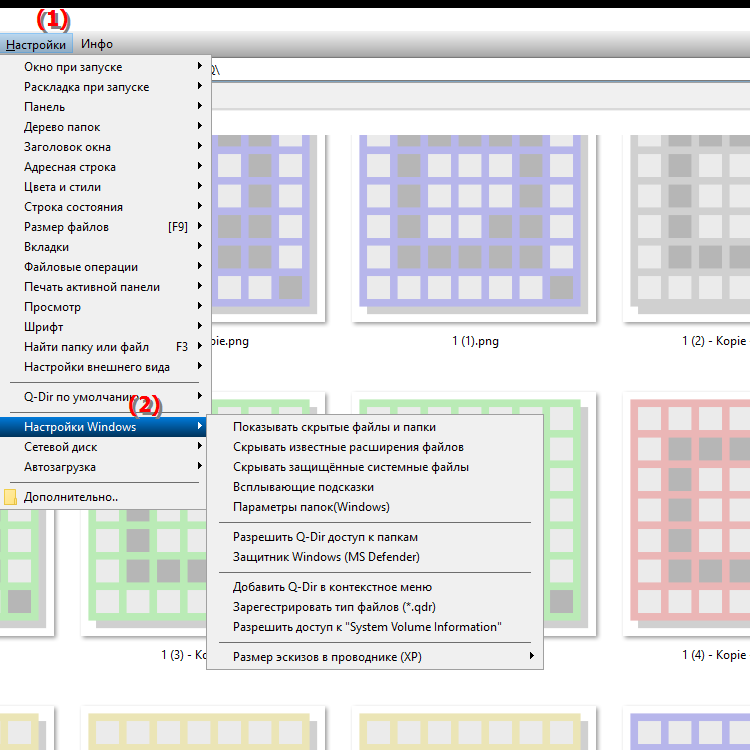Allow access to System Volume Information

point(375,627)
